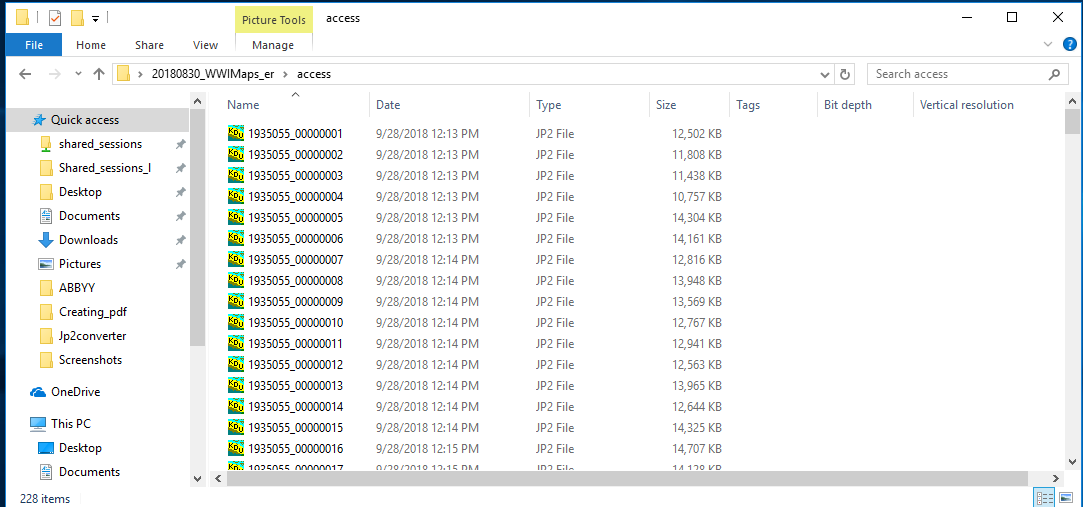This screenshot has width=1083, height=507.
Task: Click the 20180830_WWIMaps_er breadcrumb
Action: pyautogui.click(x=212, y=74)
